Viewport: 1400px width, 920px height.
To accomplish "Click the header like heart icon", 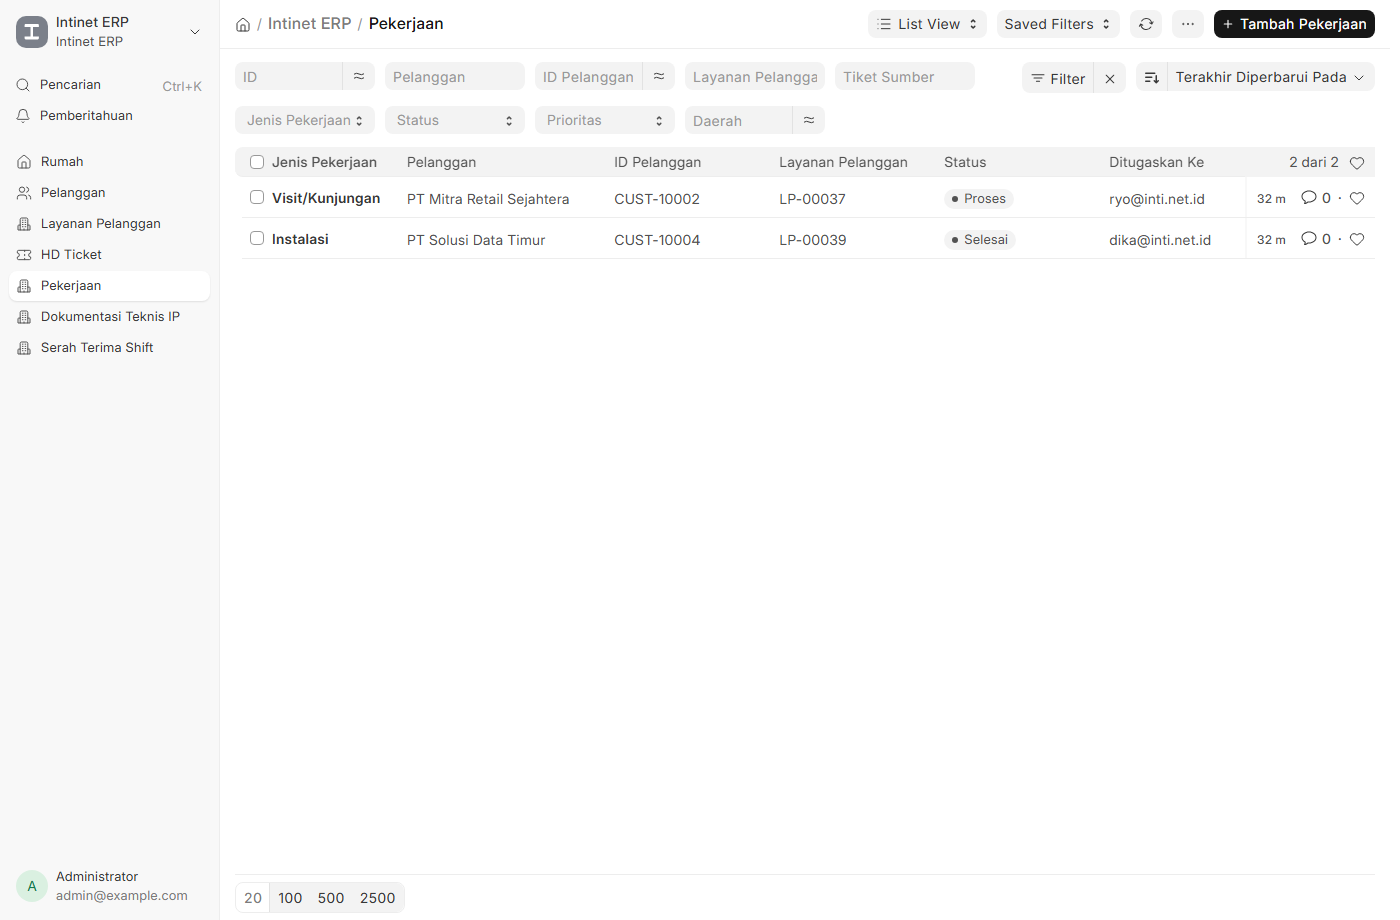I will pos(1357,163).
